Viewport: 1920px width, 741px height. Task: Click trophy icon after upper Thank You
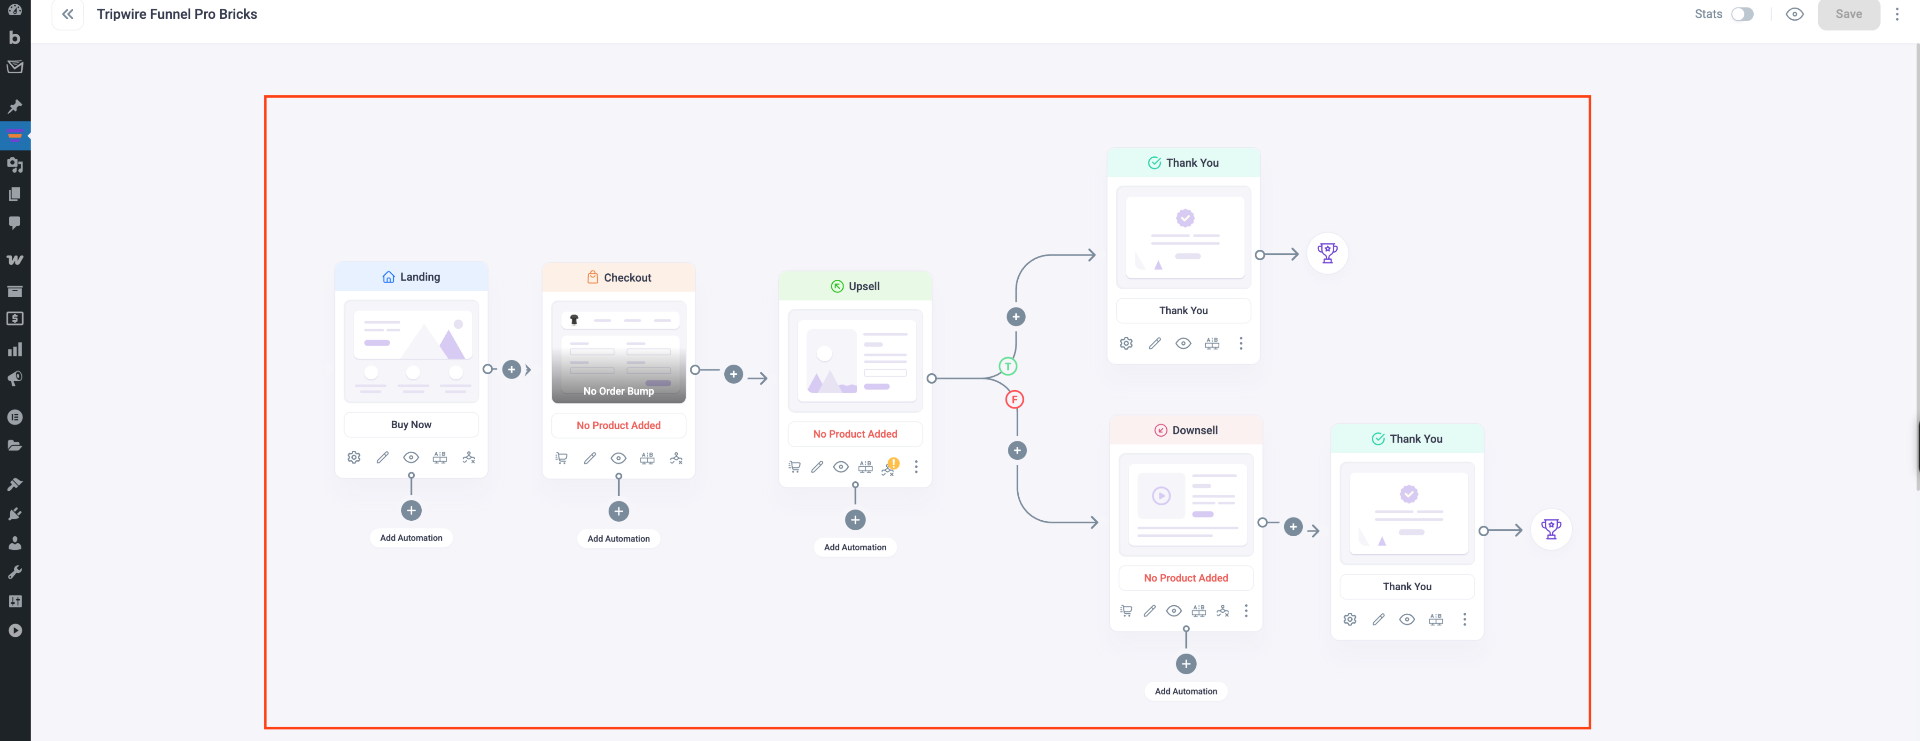tap(1327, 254)
